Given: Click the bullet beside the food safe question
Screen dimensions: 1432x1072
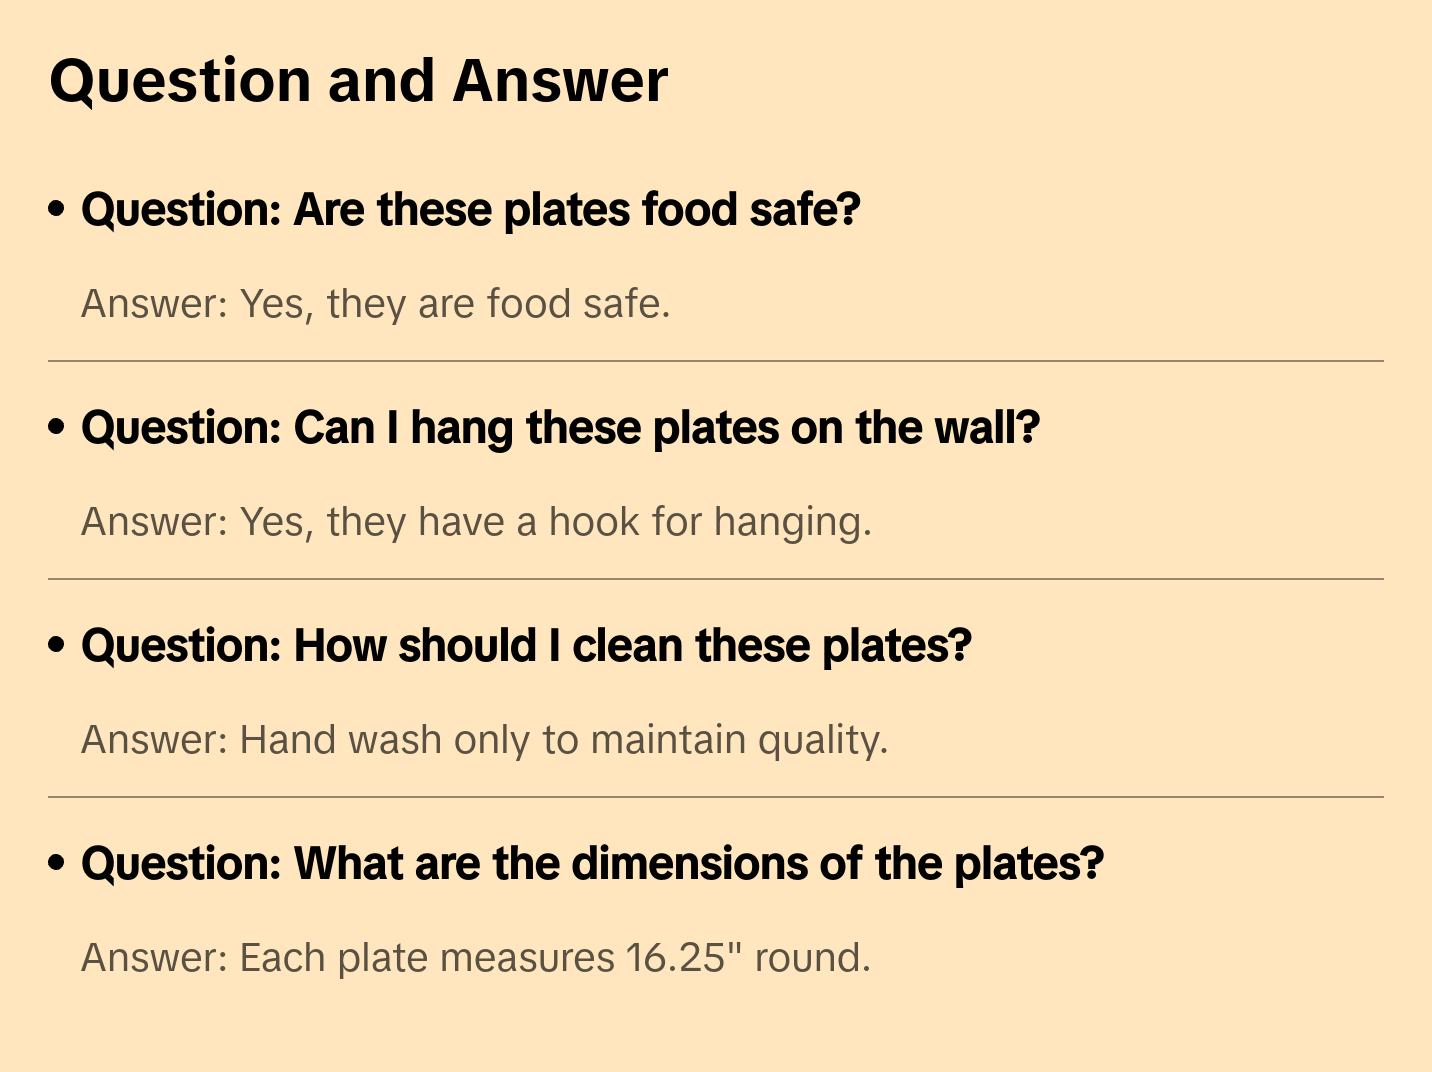Looking at the screenshot, I should pyautogui.click(x=57, y=209).
